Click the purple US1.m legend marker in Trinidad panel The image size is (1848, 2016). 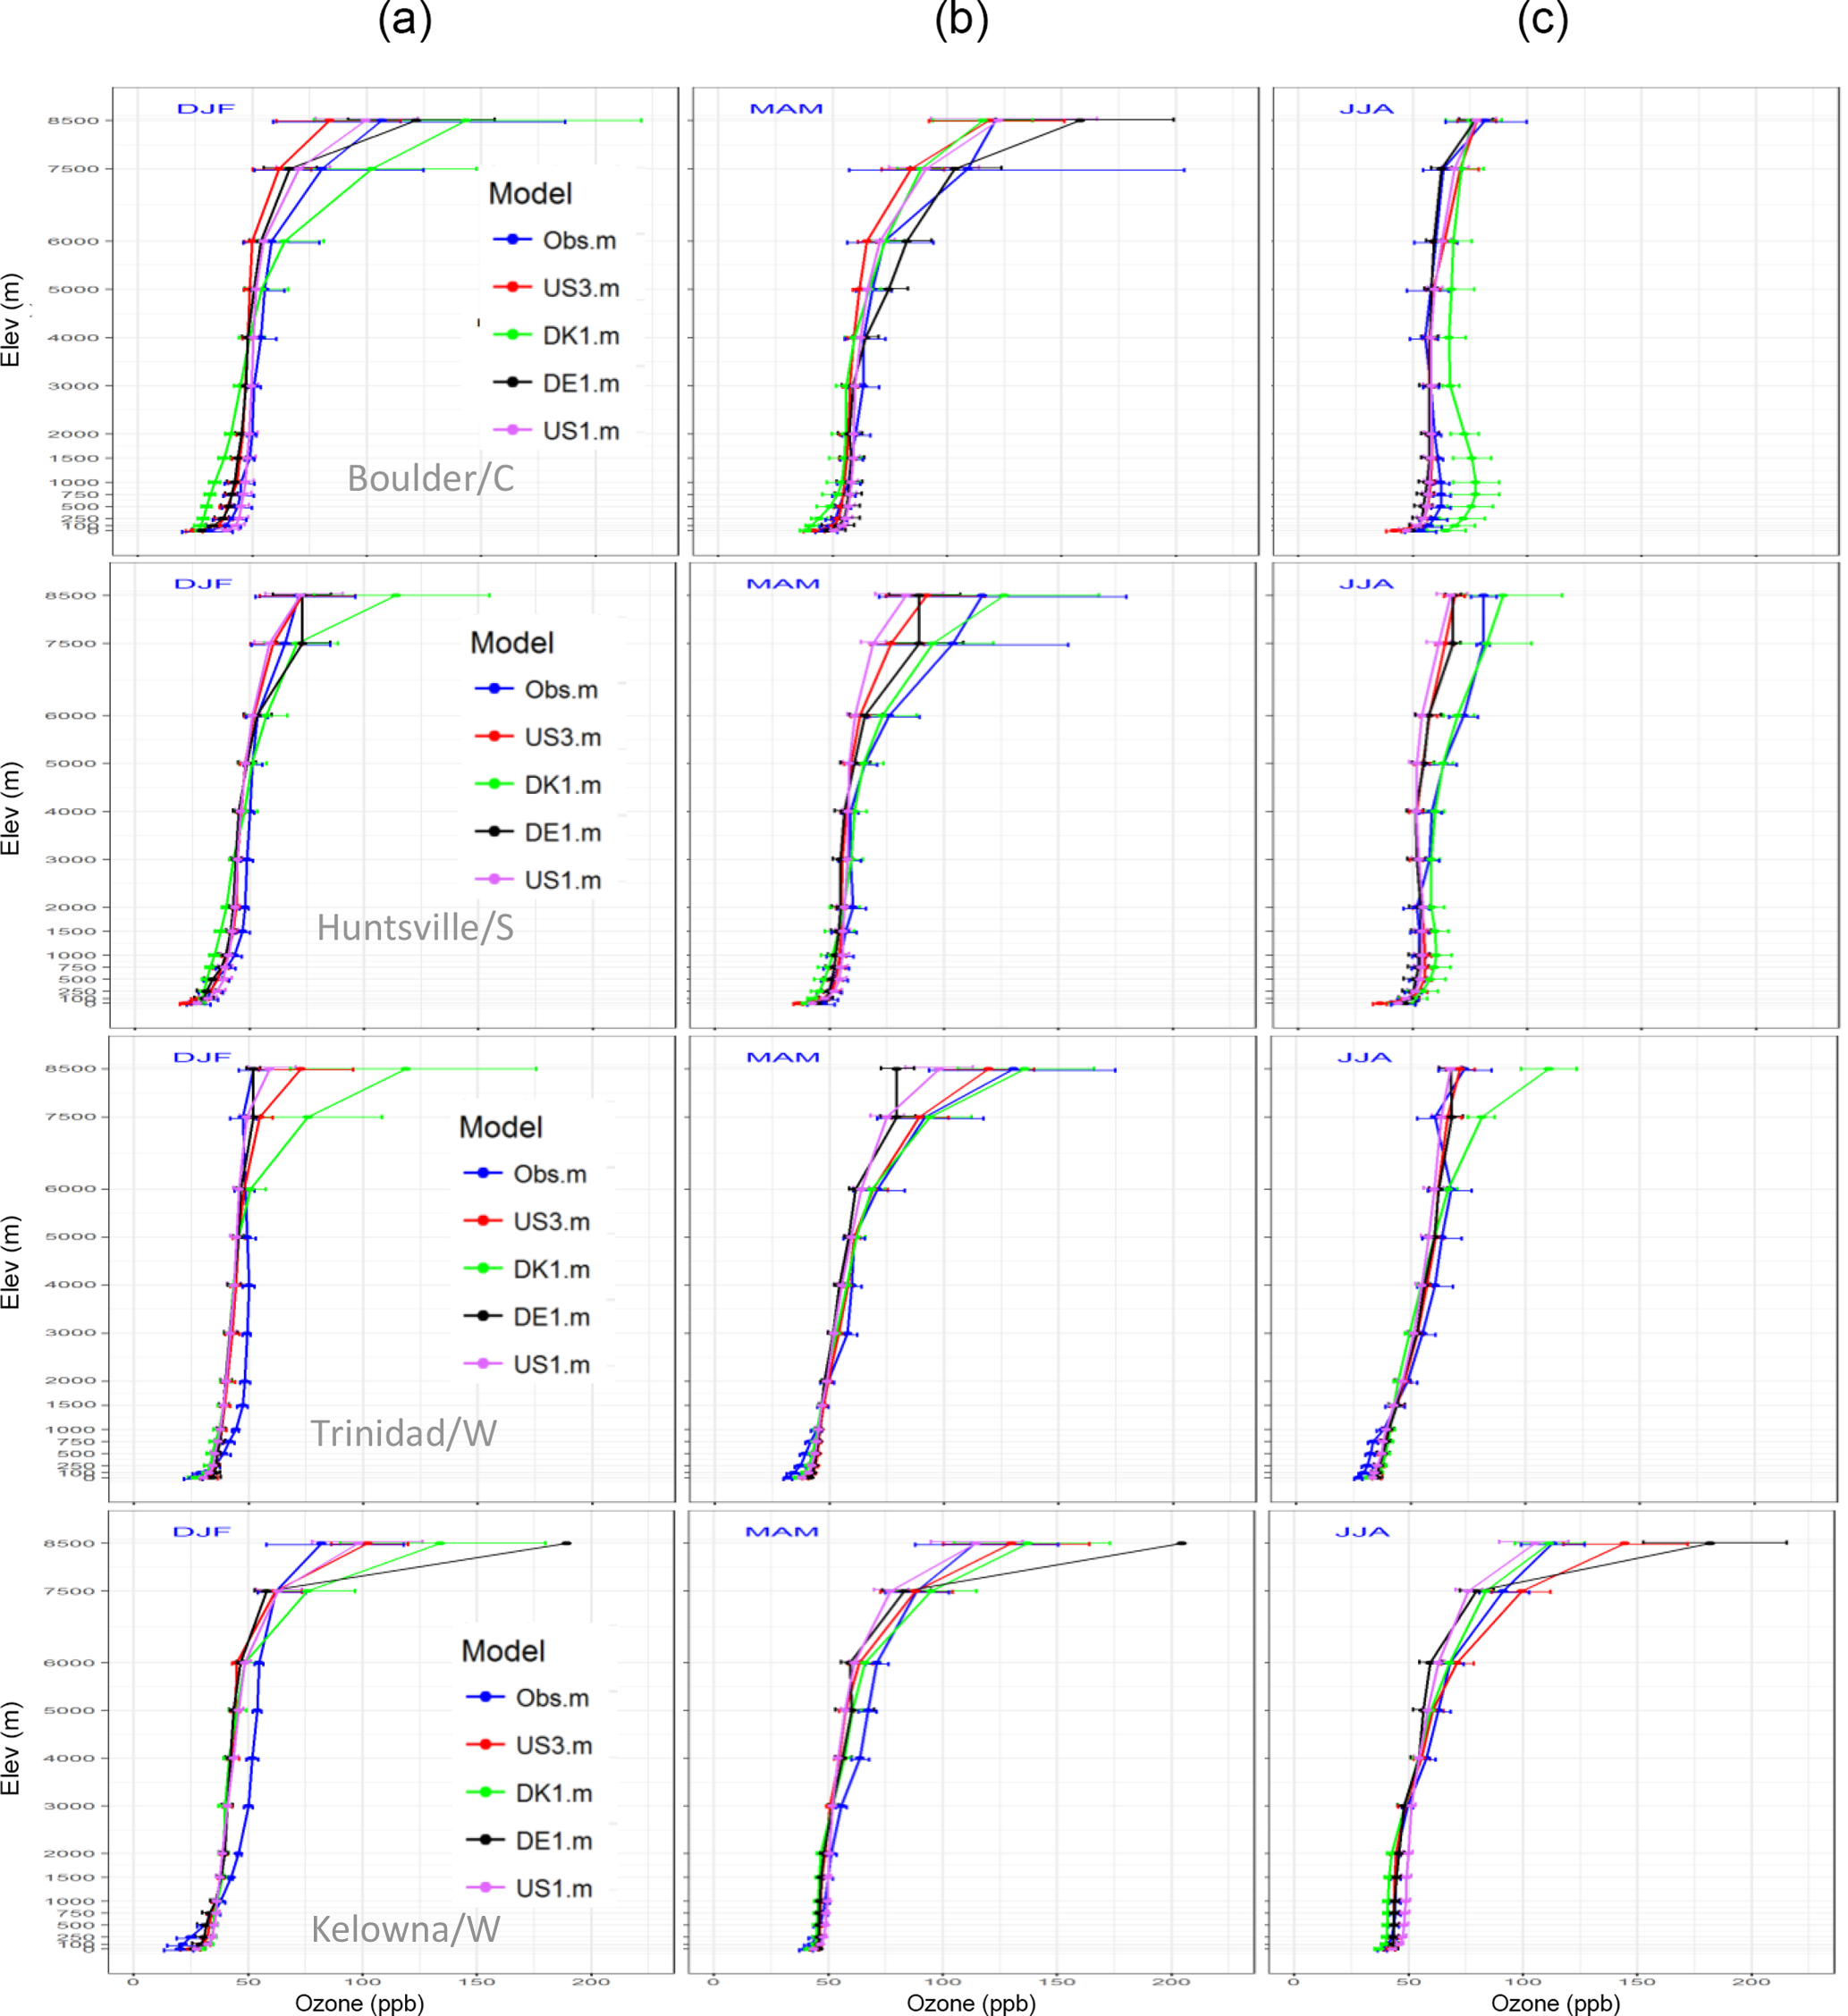pos(483,1364)
